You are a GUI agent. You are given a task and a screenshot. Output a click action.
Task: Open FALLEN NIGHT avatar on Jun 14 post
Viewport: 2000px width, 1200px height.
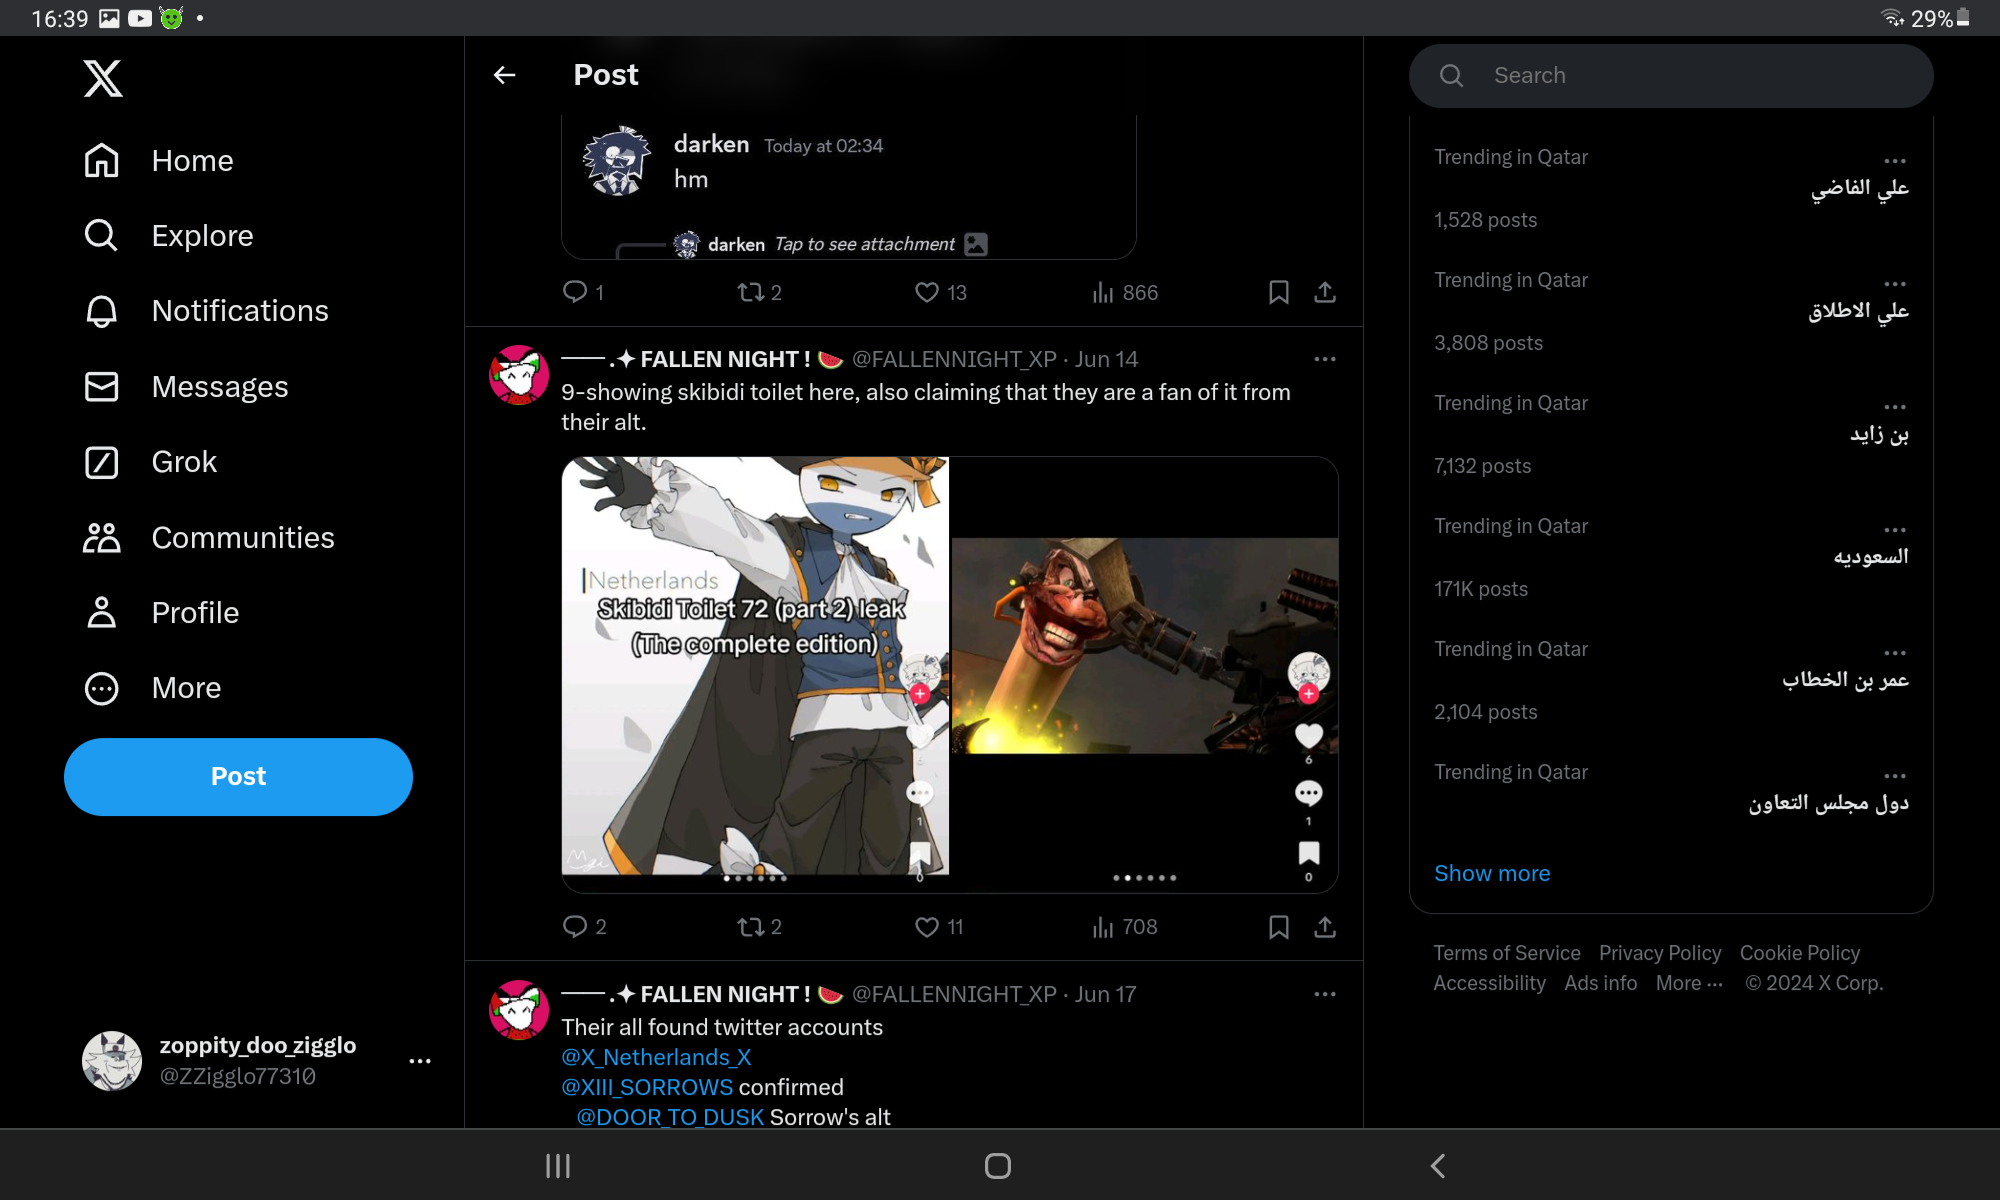518,375
